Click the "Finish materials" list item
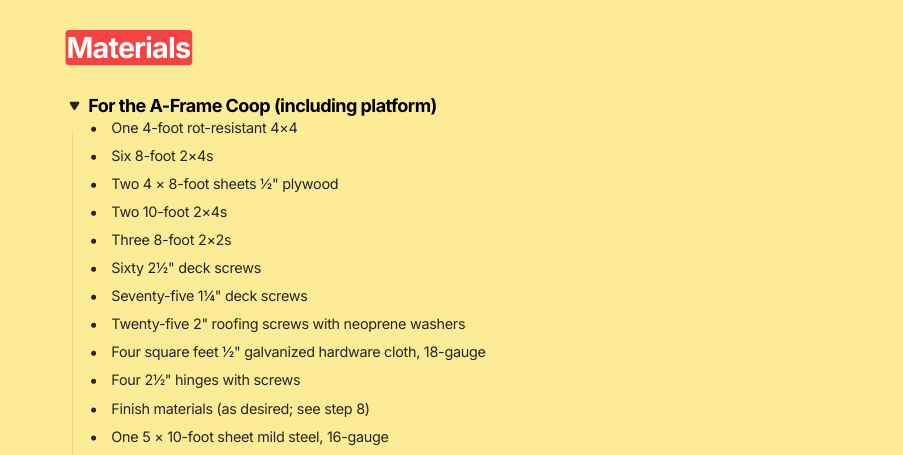 click(242, 409)
